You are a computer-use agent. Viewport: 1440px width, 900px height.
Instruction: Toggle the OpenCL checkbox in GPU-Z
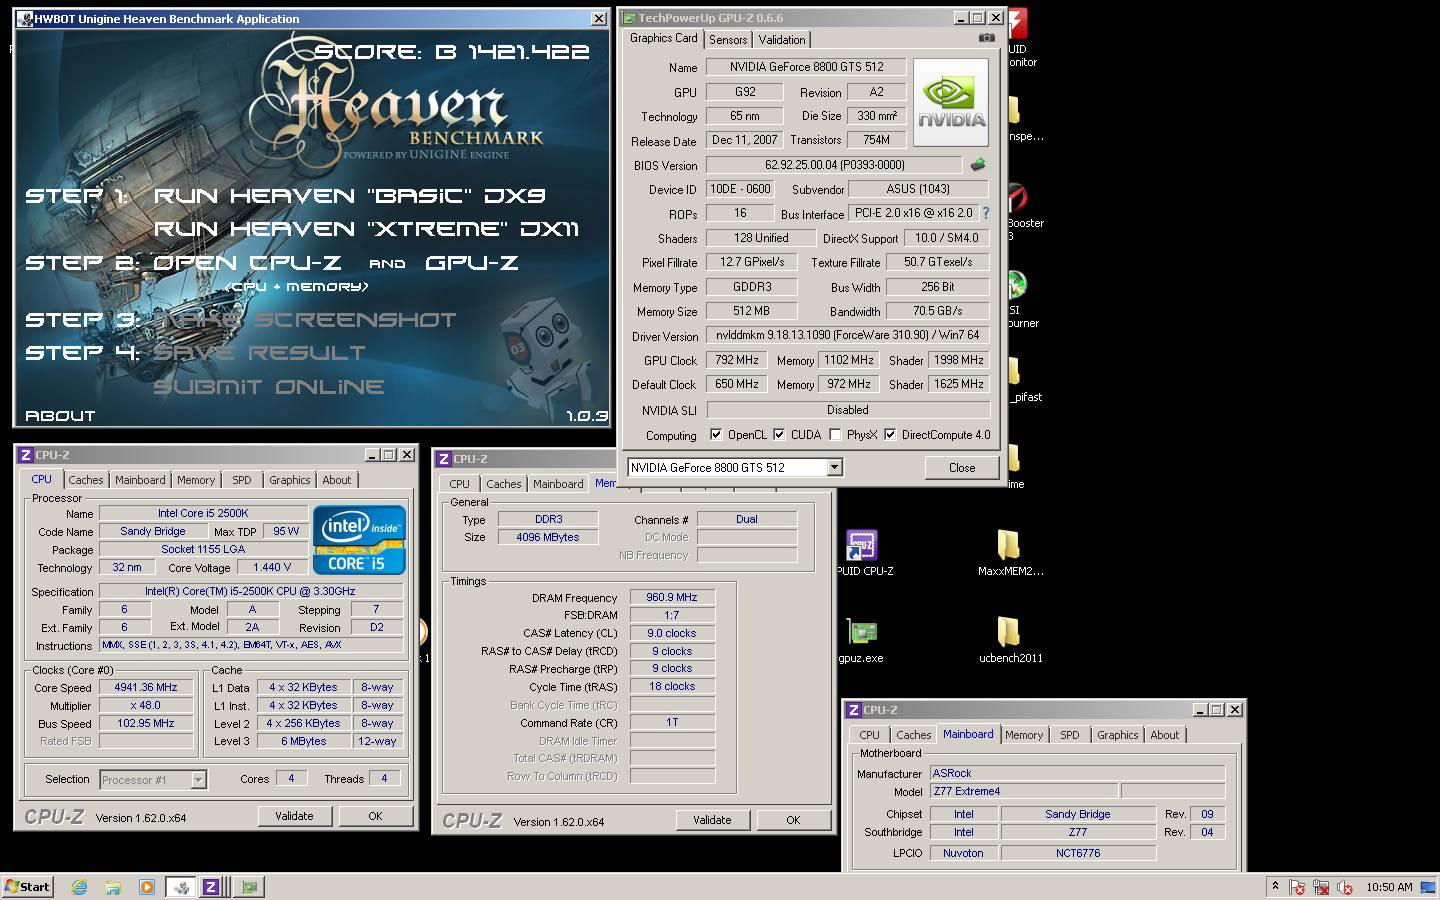coord(716,435)
